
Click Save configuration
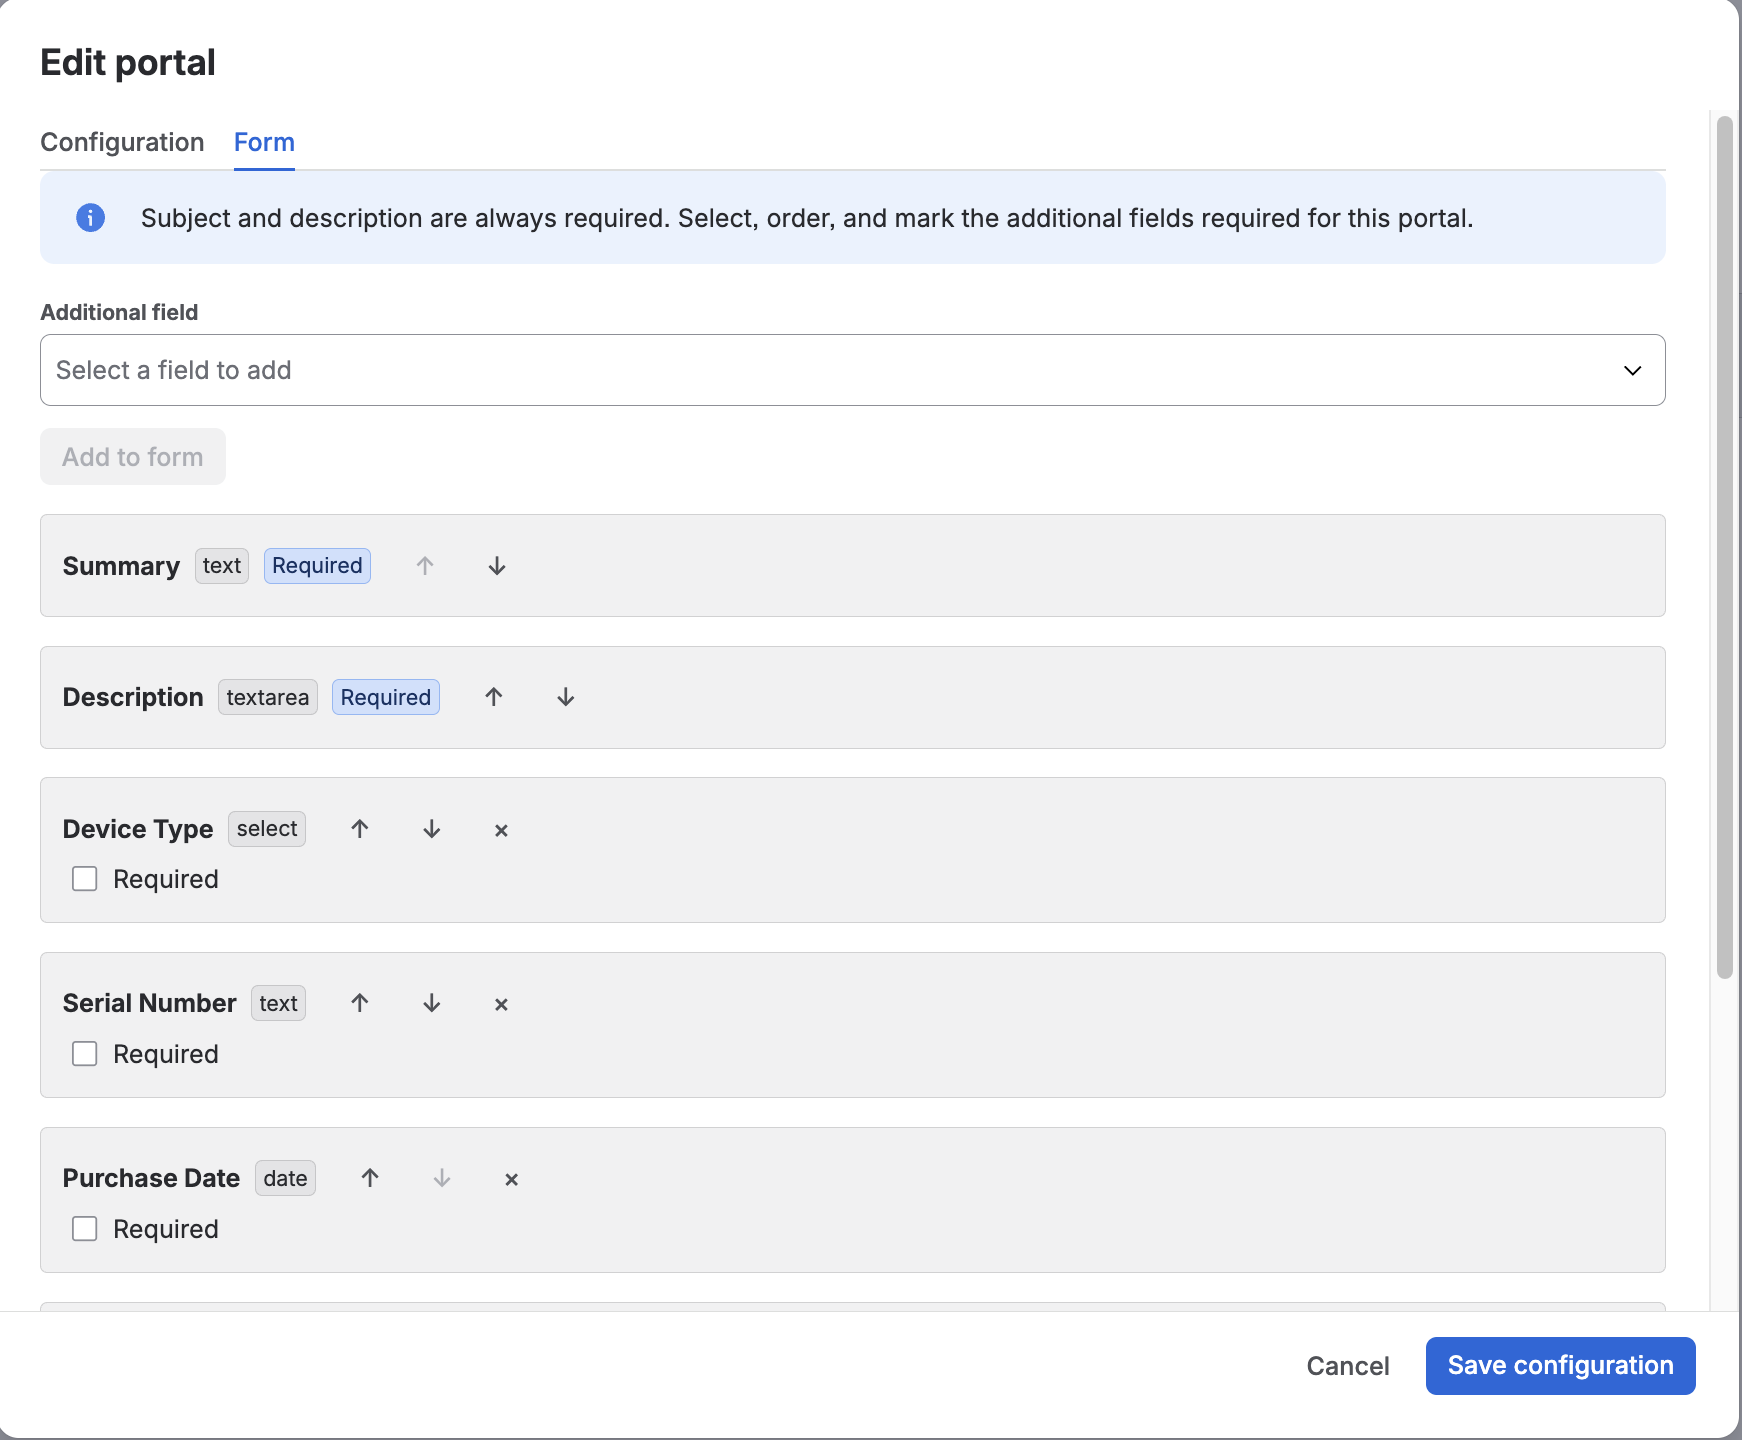pyautogui.click(x=1561, y=1366)
